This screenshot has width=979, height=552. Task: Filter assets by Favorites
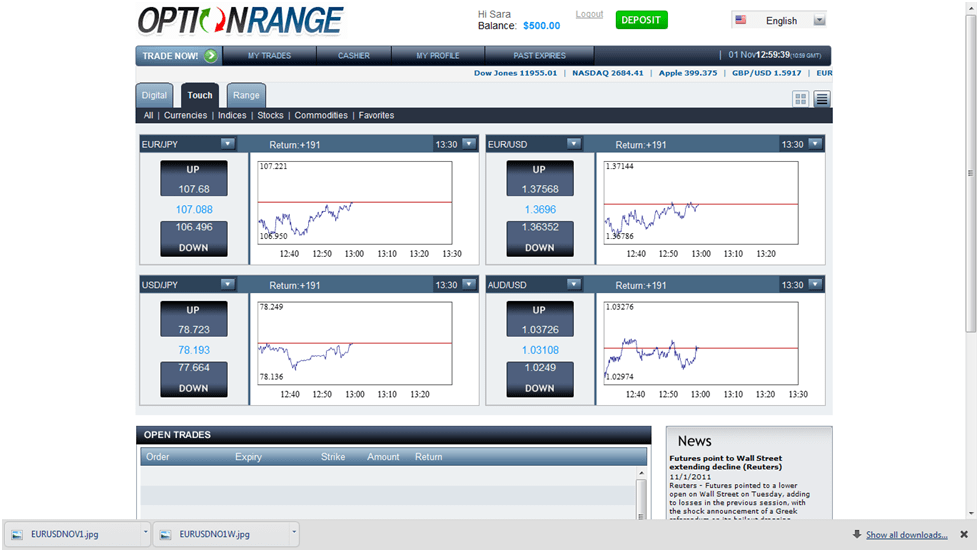[376, 116]
